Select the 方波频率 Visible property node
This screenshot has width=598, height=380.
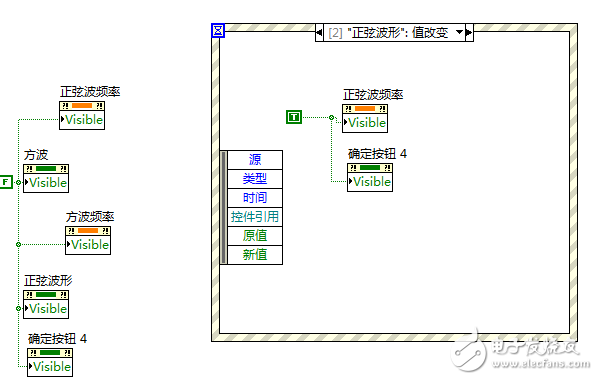[x=88, y=240]
